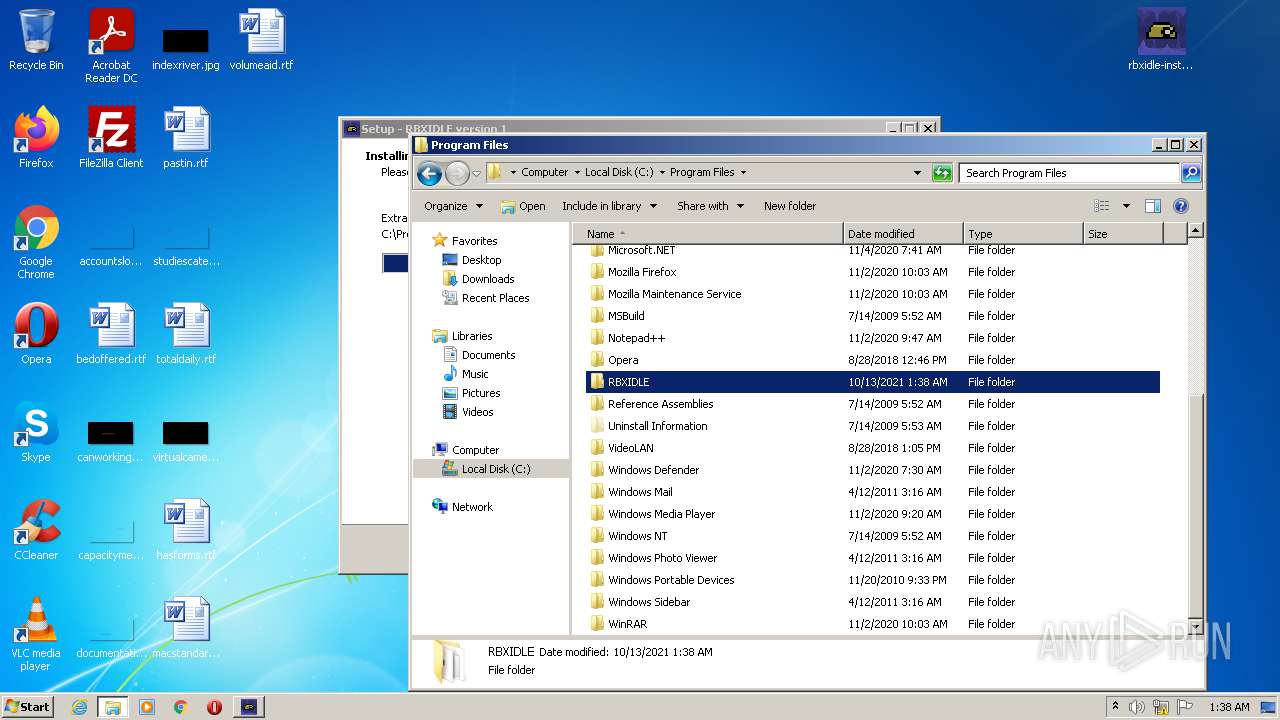Toggle the preview pane icon
The image size is (1280, 720).
click(1153, 206)
